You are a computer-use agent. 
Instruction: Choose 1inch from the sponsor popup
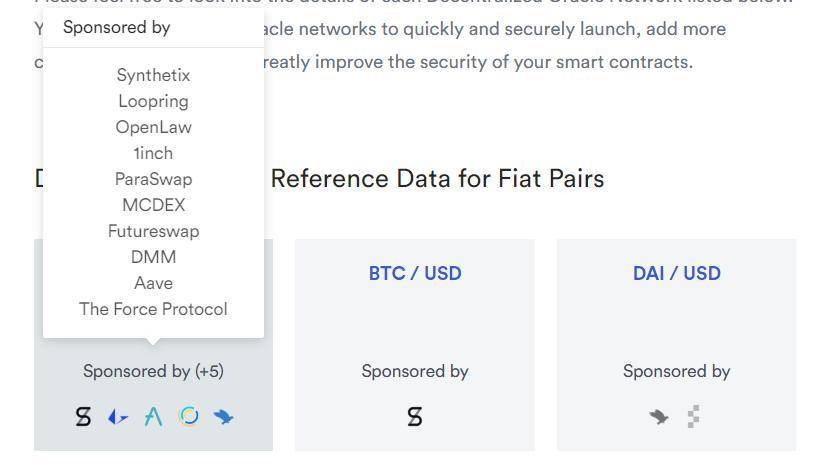point(153,153)
